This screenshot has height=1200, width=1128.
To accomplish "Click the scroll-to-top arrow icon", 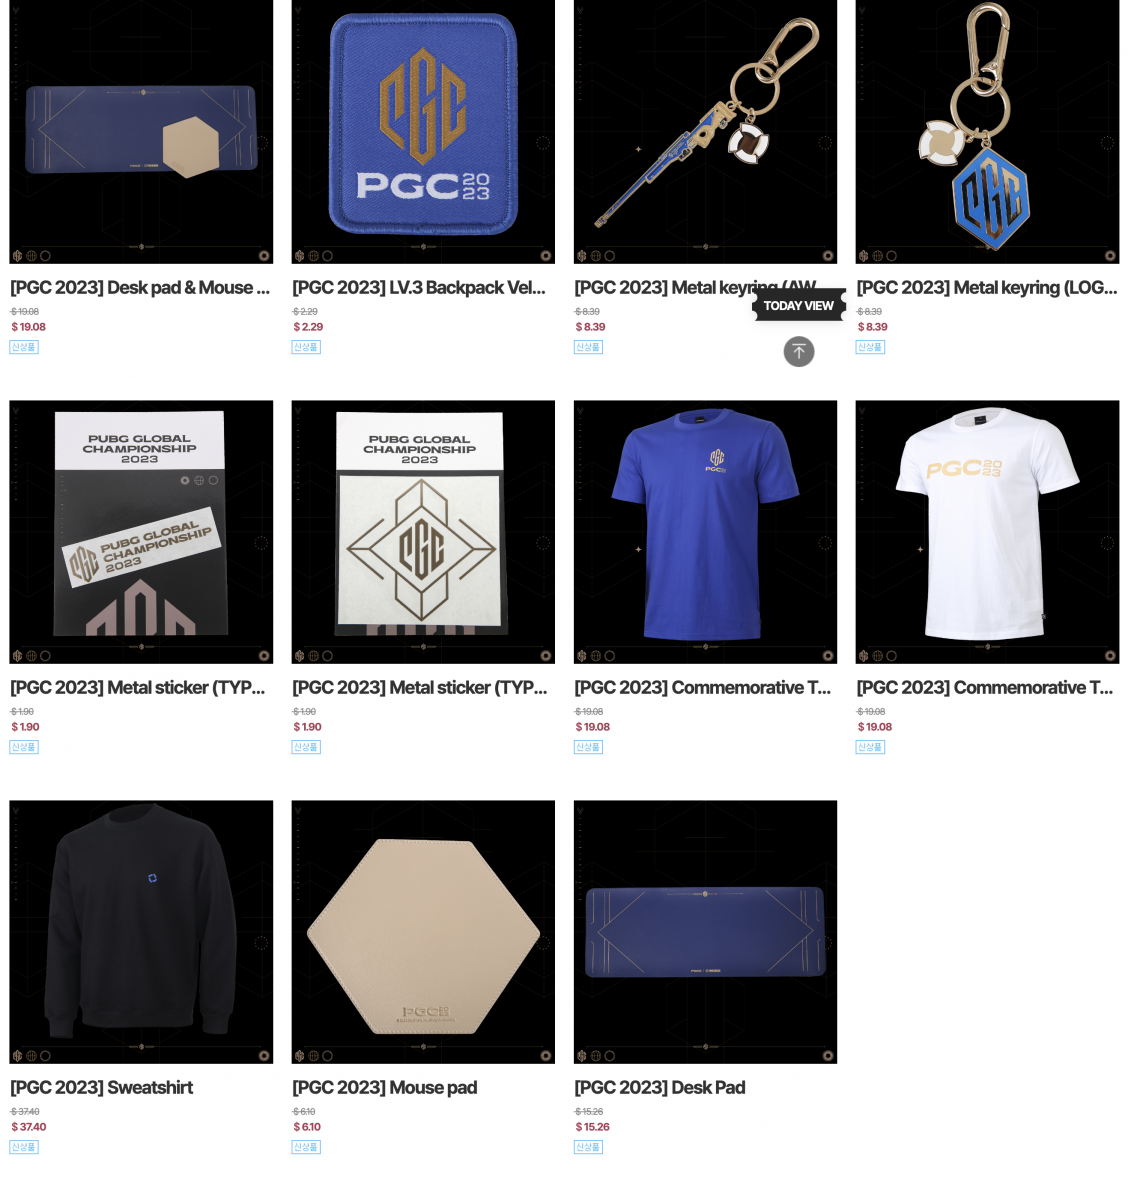I will point(798,351).
